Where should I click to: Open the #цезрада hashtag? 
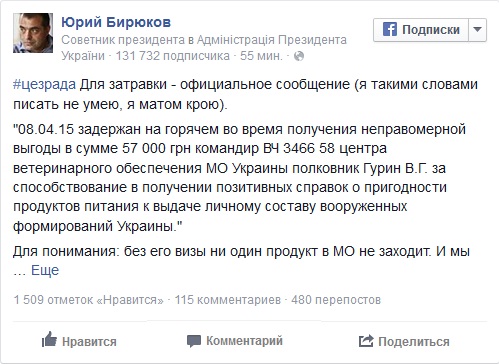pos(44,85)
